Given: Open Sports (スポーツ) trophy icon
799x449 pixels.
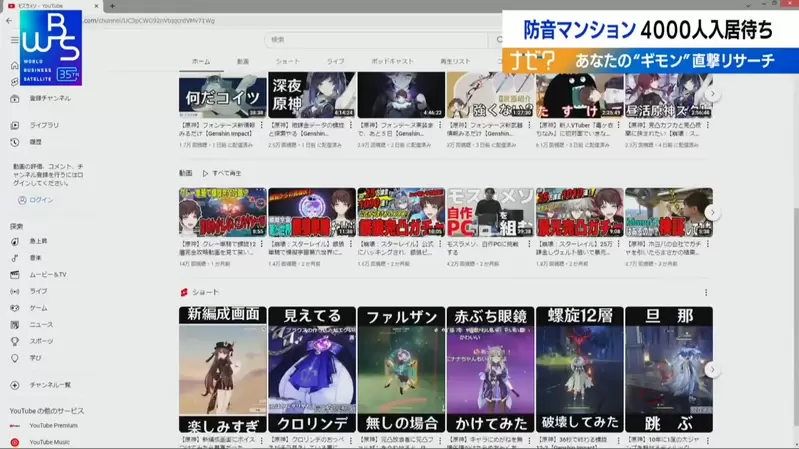Looking at the screenshot, I should [x=15, y=341].
